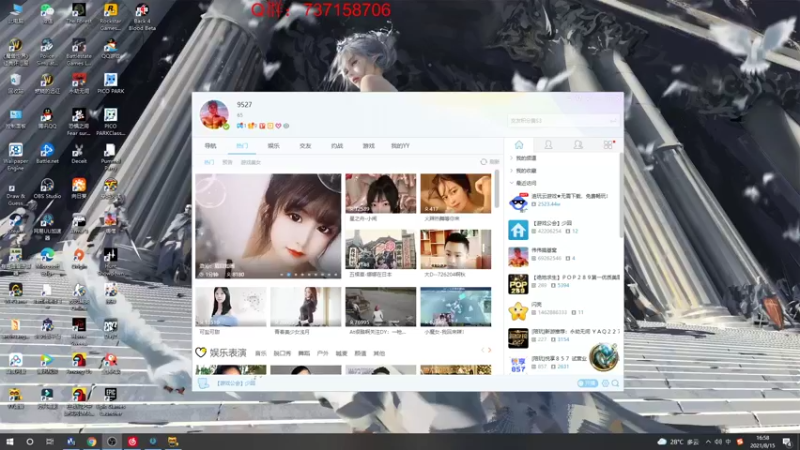Toggle the blue switch in the YY bottom bar
Image resolution: width=800 pixels, height=450 pixels.
tap(587, 383)
